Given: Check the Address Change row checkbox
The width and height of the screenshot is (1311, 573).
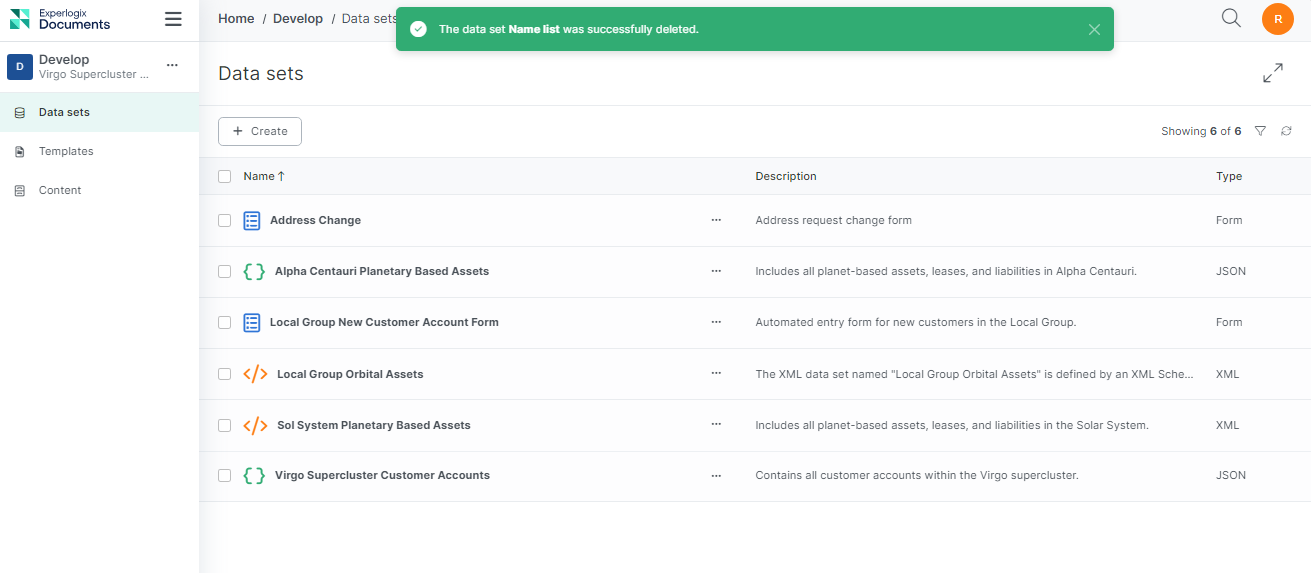Looking at the screenshot, I should (224, 220).
